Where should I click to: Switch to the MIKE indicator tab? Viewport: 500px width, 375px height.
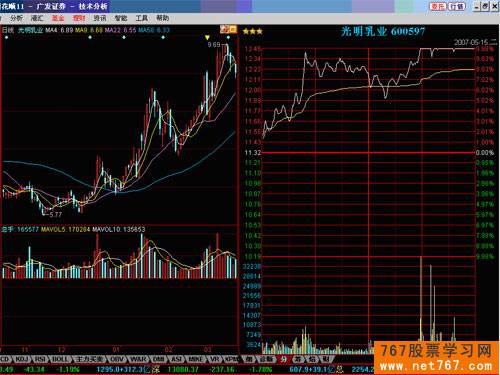pos(196,359)
